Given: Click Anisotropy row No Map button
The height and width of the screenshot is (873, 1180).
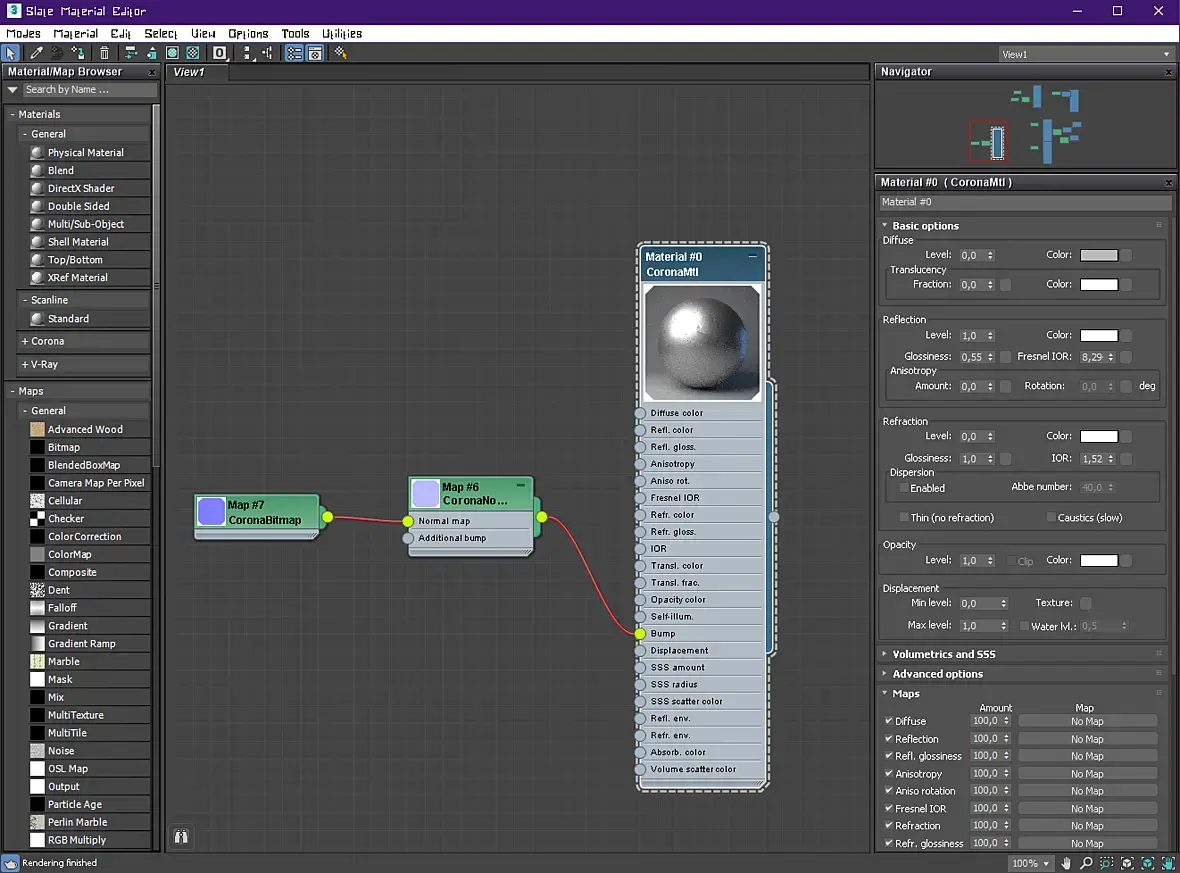Looking at the screenshot, I should (1087, 774).
